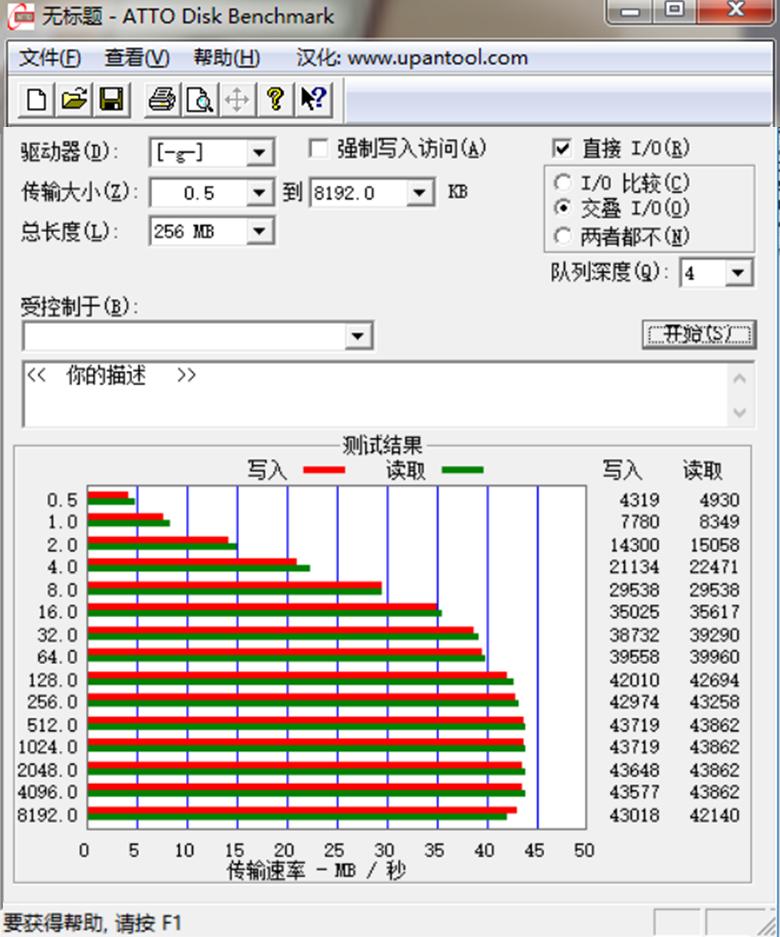Viewport: 780px width, 937px height.
Task: Open the 驱动器 drive dropdown
Action: tap(259, 152)
